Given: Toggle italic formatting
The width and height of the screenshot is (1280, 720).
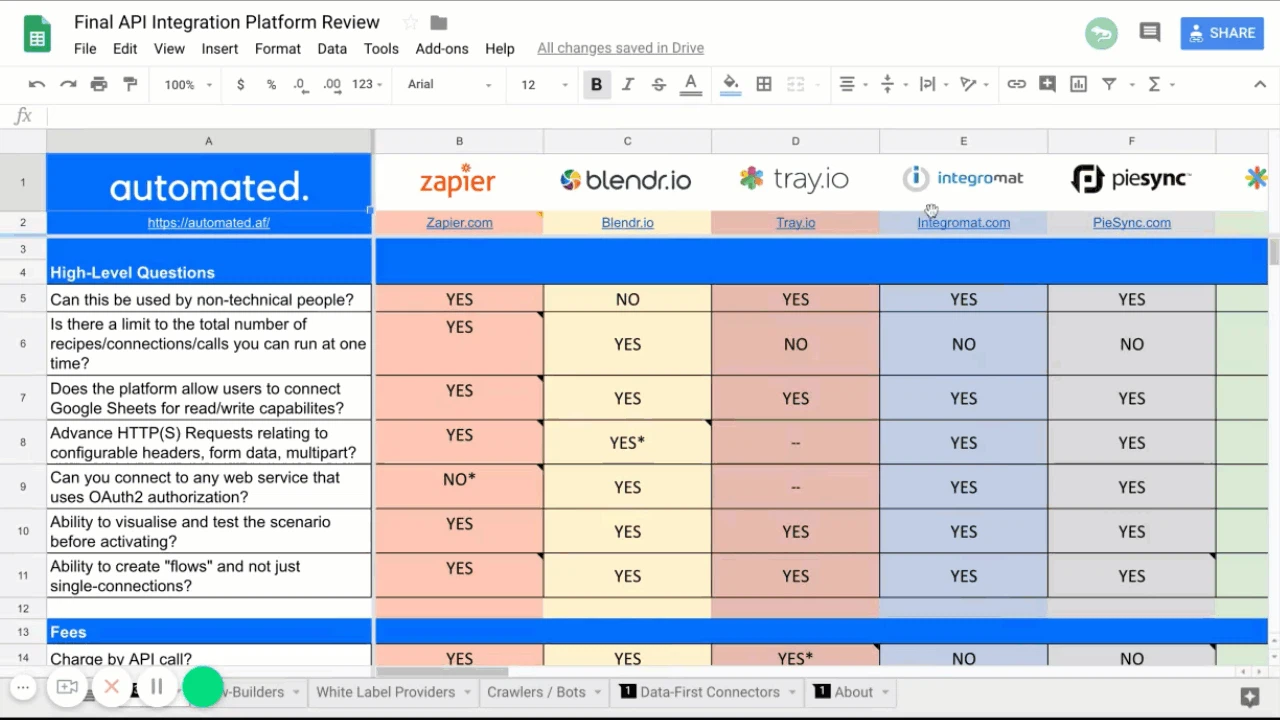Looking at the screenshot, I should pyautogui.click(x=628, y=85).
